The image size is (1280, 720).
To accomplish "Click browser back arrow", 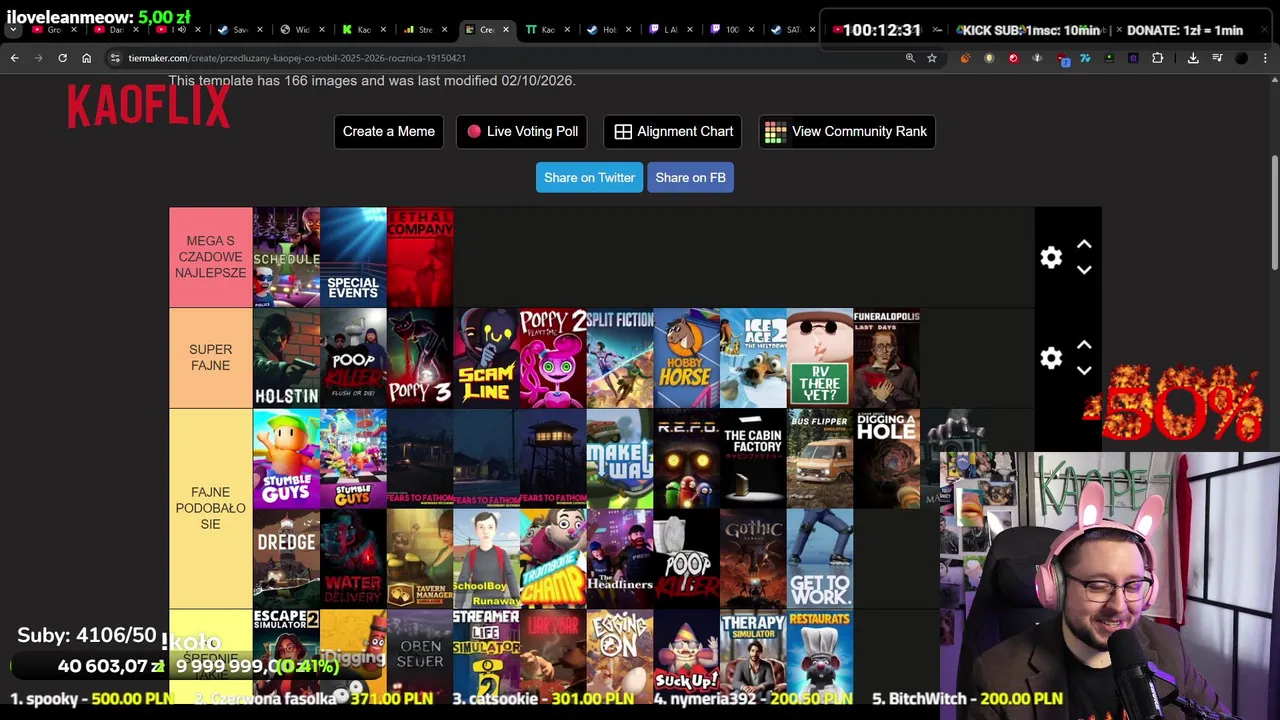I will tap(14, 58).
